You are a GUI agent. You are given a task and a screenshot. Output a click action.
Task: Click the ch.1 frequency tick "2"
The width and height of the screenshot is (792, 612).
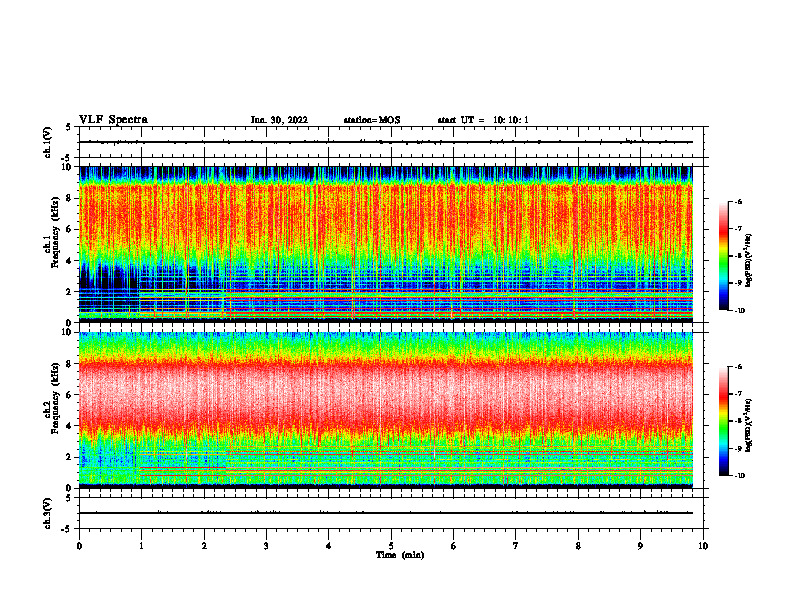[x=69, y=292]
